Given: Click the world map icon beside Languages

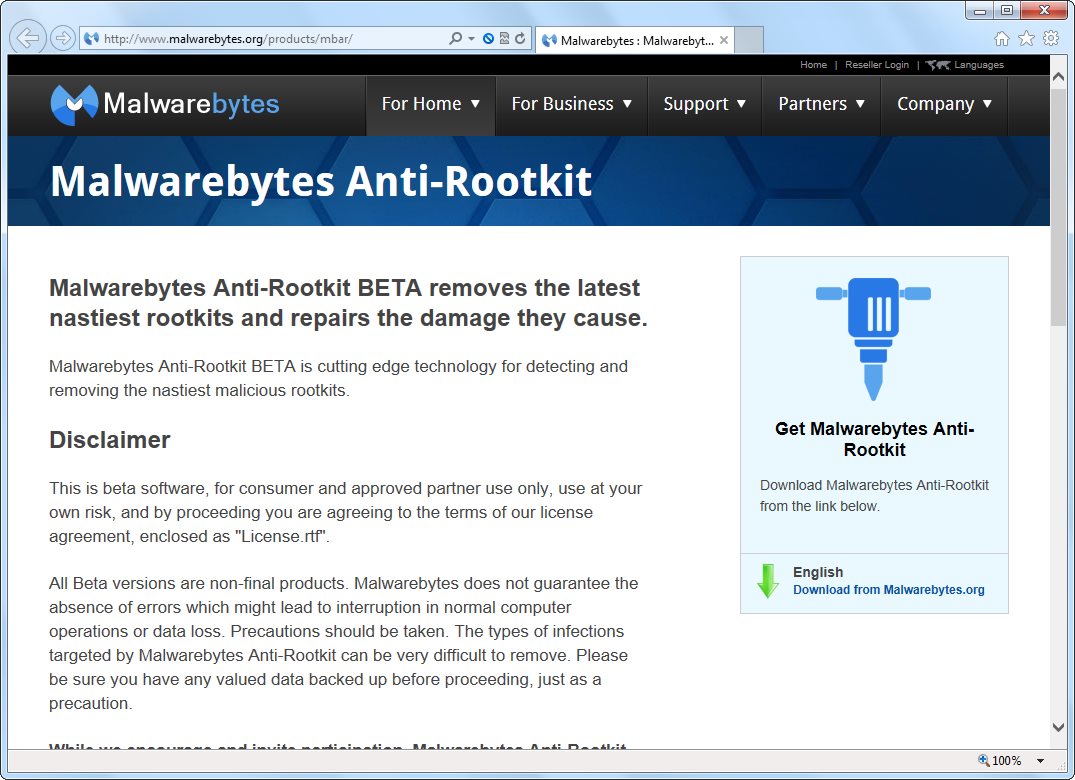Looking at the screenshot, I should [937, 64].
